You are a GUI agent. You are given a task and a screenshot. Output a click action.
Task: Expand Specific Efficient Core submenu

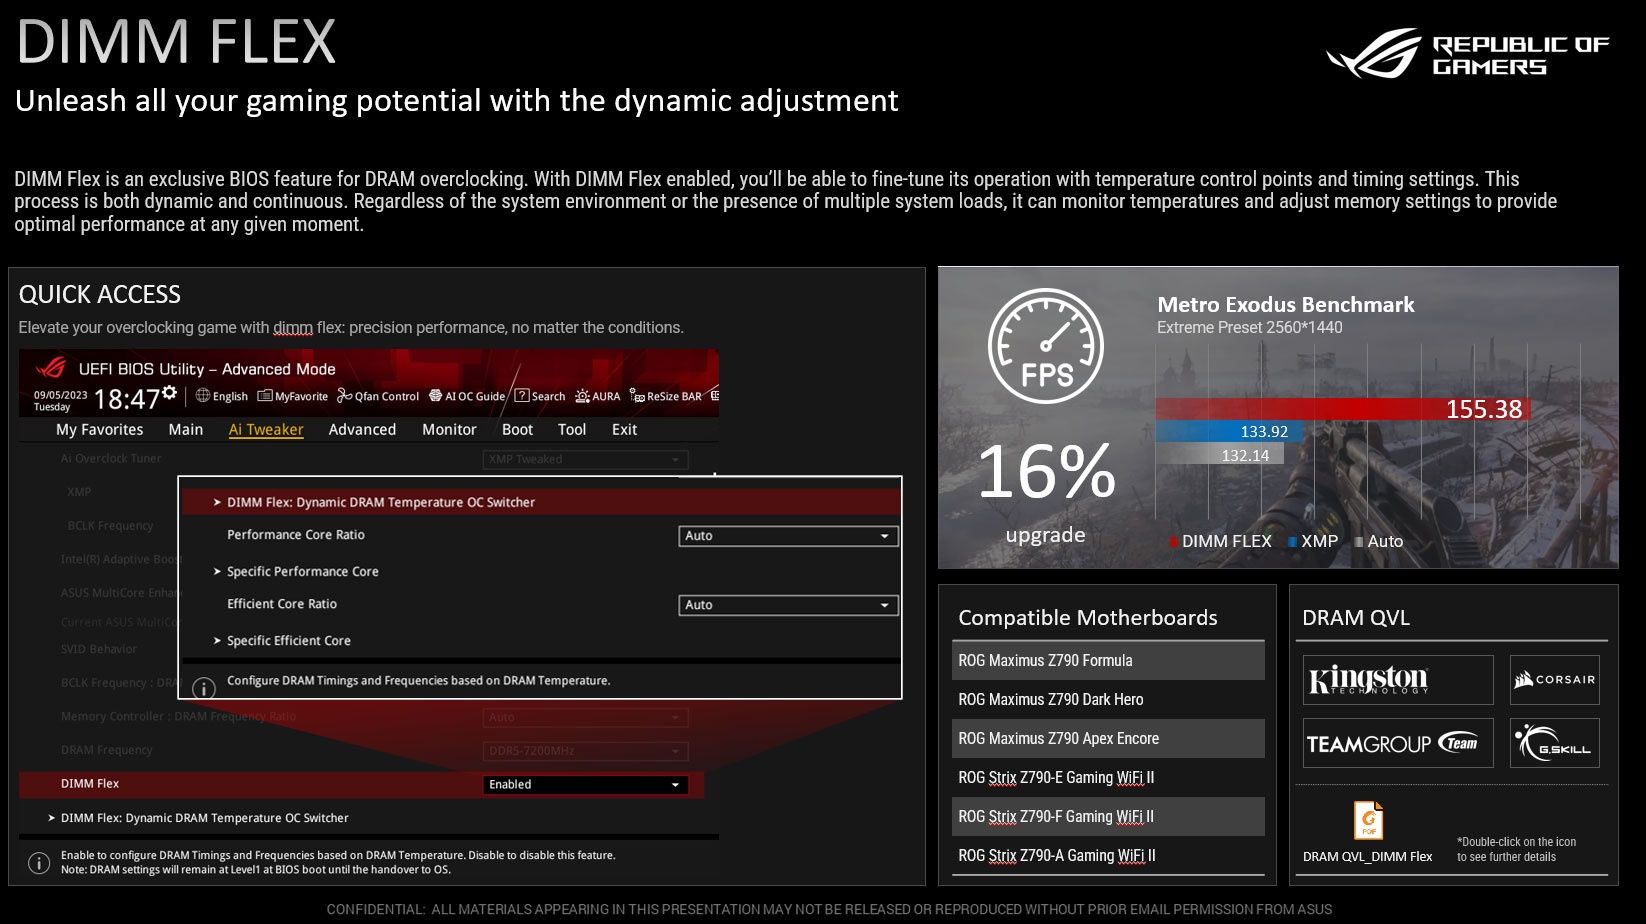pos(282,640)
